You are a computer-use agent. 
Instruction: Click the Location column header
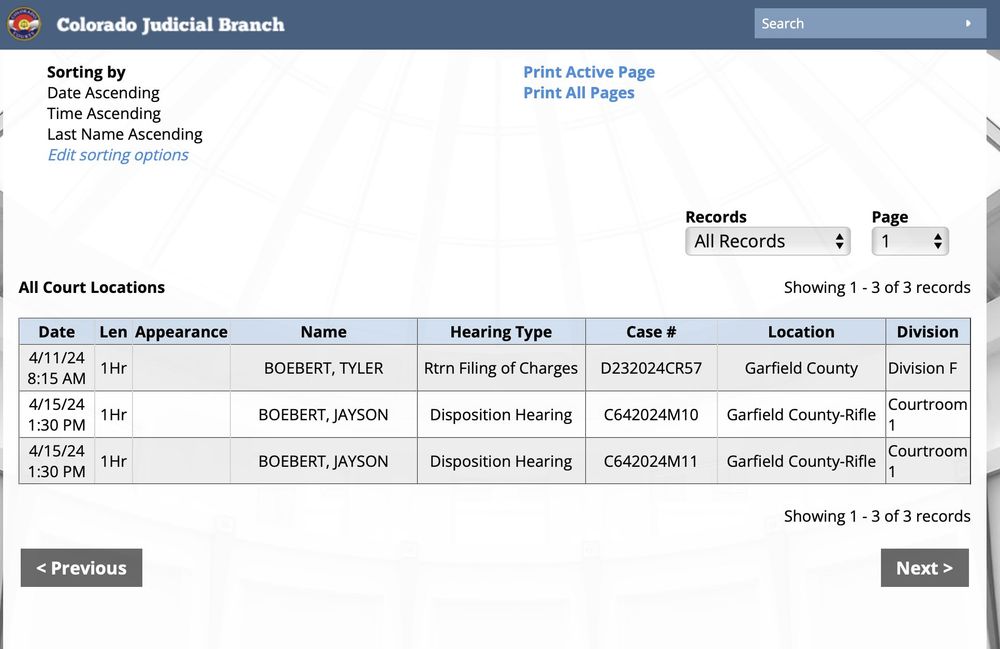pyautogui.click(x=801, y=332)
